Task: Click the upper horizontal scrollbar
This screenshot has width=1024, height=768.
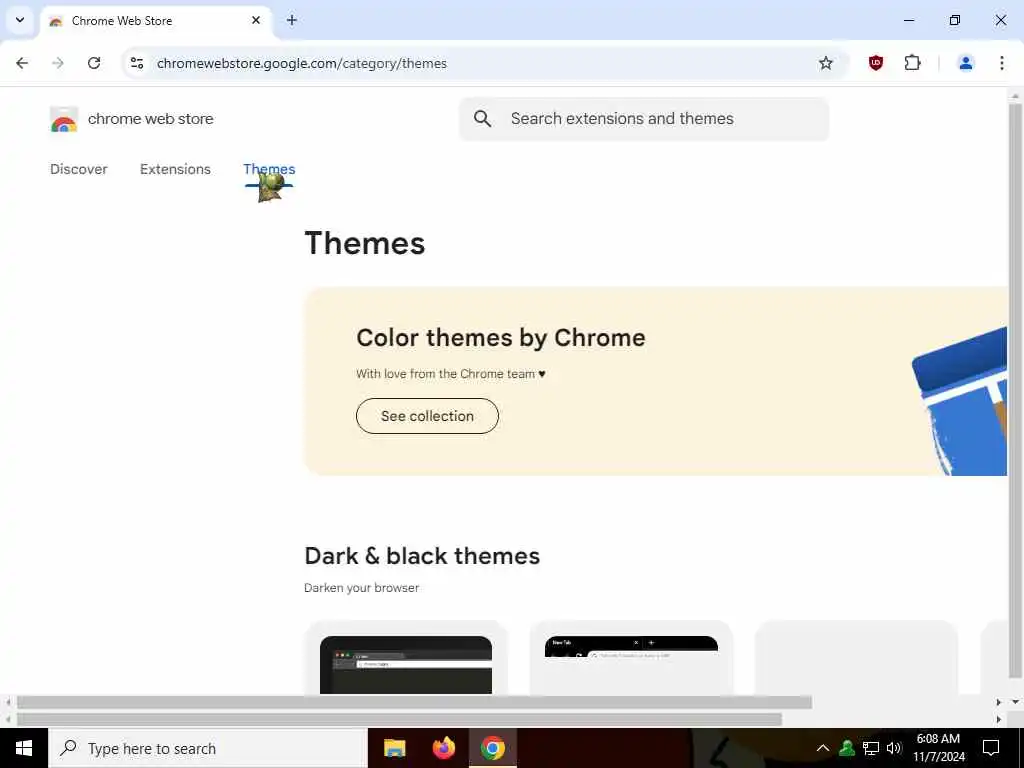Action: pos(414,703)
